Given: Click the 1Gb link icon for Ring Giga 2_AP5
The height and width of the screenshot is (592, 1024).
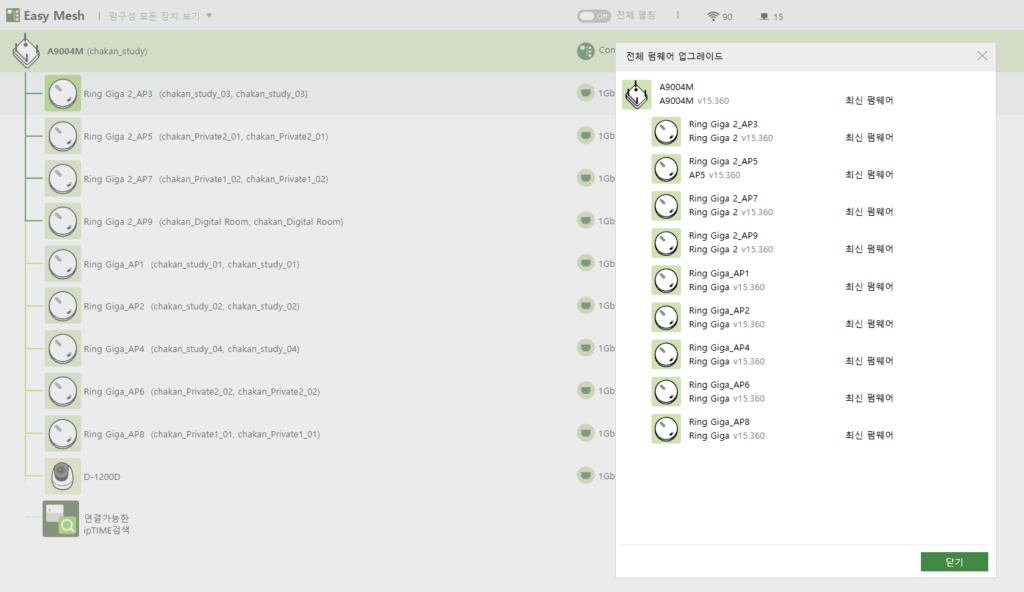Looking at the screenshot, I should coord(586,135).
